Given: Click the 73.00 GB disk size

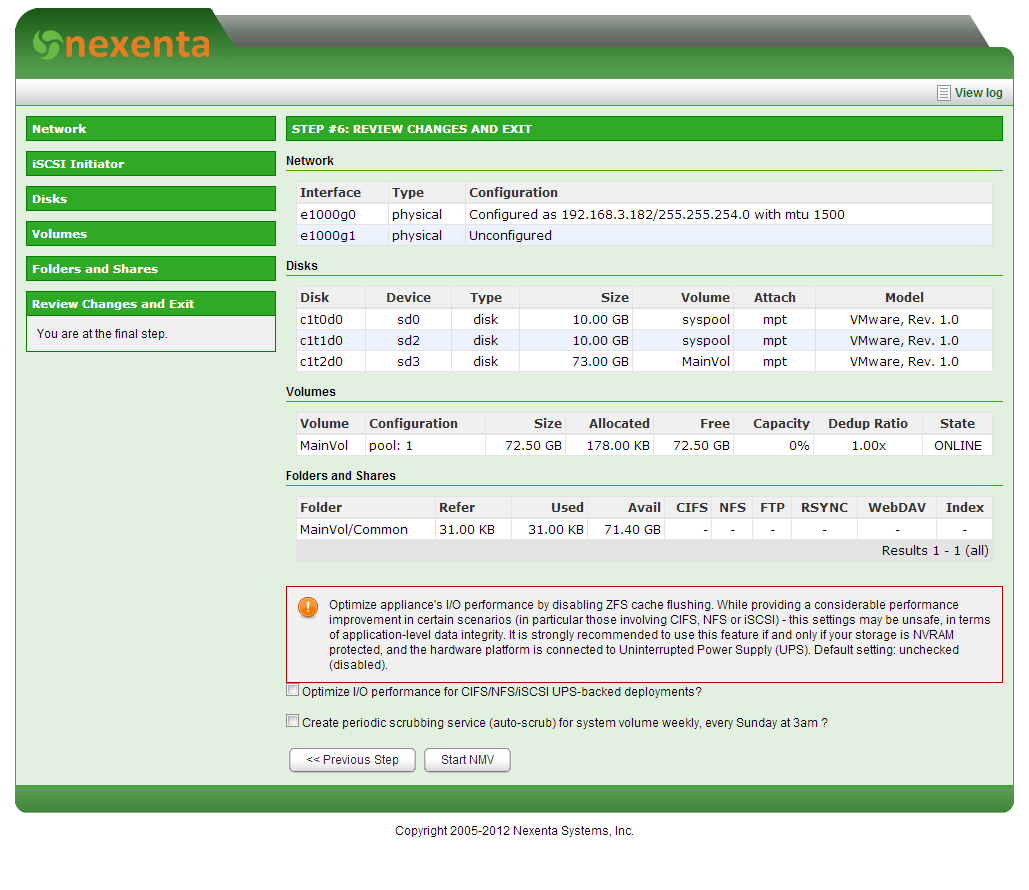Looking at the screenshot, I should click(x=600, y=362).
